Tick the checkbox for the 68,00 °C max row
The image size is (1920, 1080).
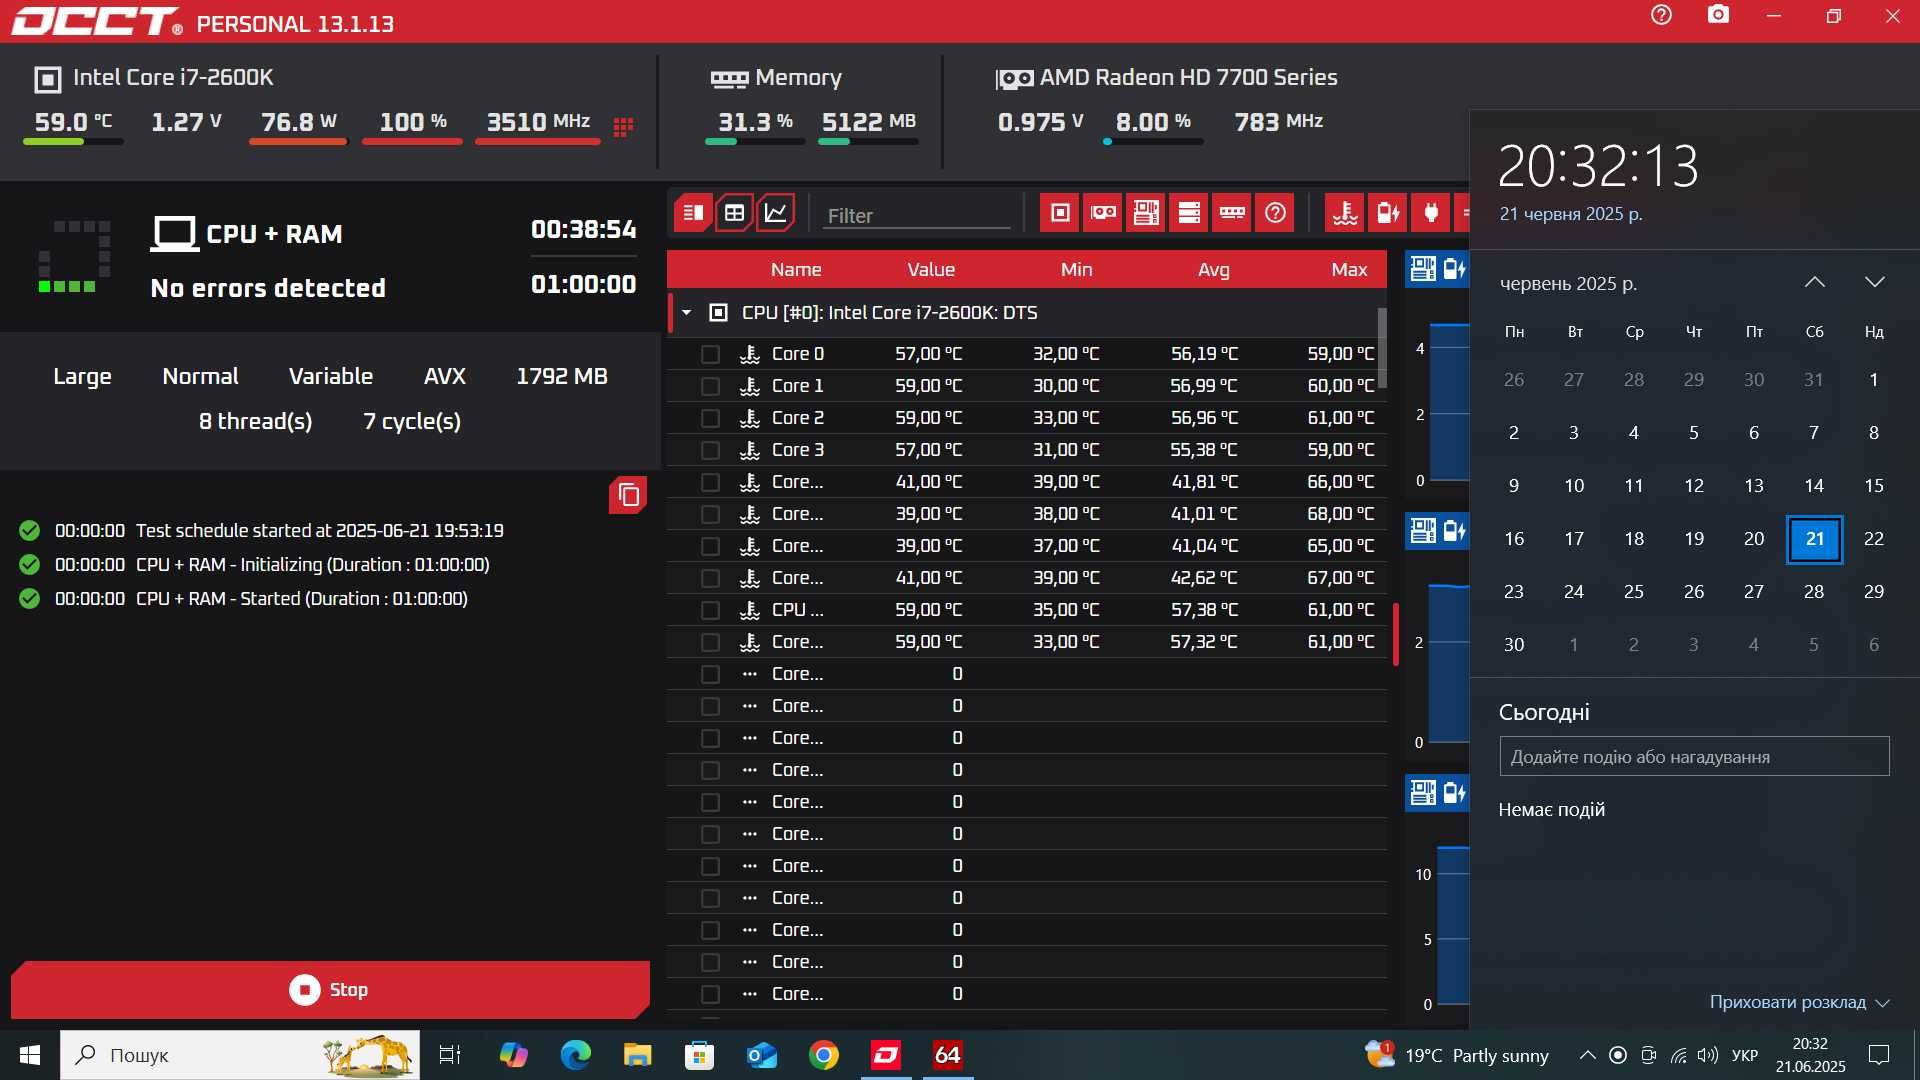[710, 514]
